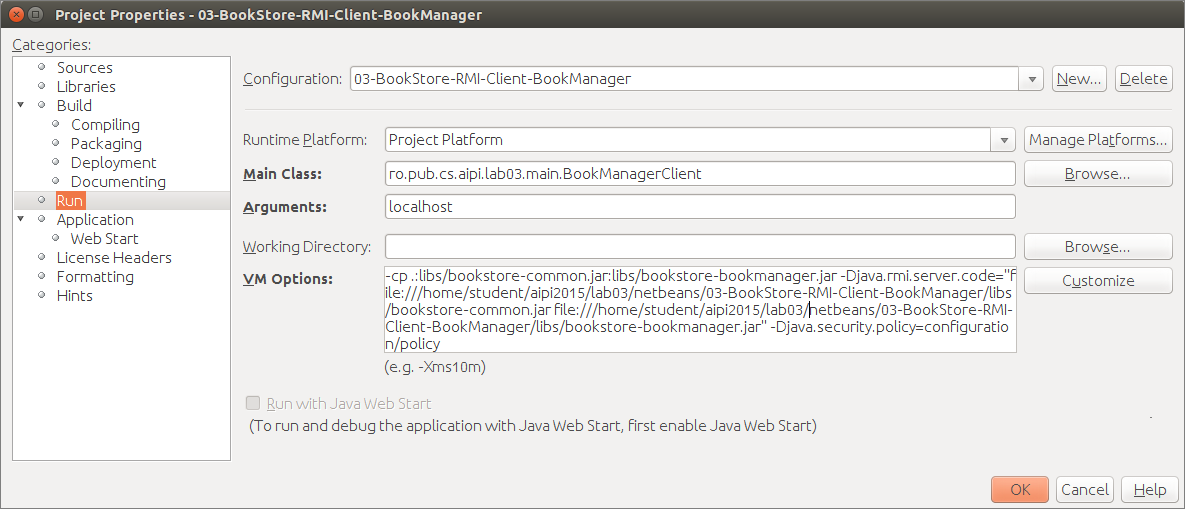1185x509 pixels.
Task: Click the "Main Class:" label
Action: click(x=283, y=174)
